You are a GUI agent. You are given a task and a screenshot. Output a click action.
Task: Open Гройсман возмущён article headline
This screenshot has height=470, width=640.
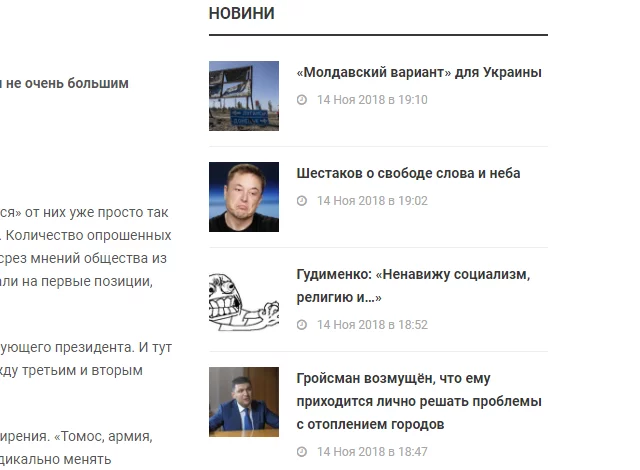(x=419, y=401)
